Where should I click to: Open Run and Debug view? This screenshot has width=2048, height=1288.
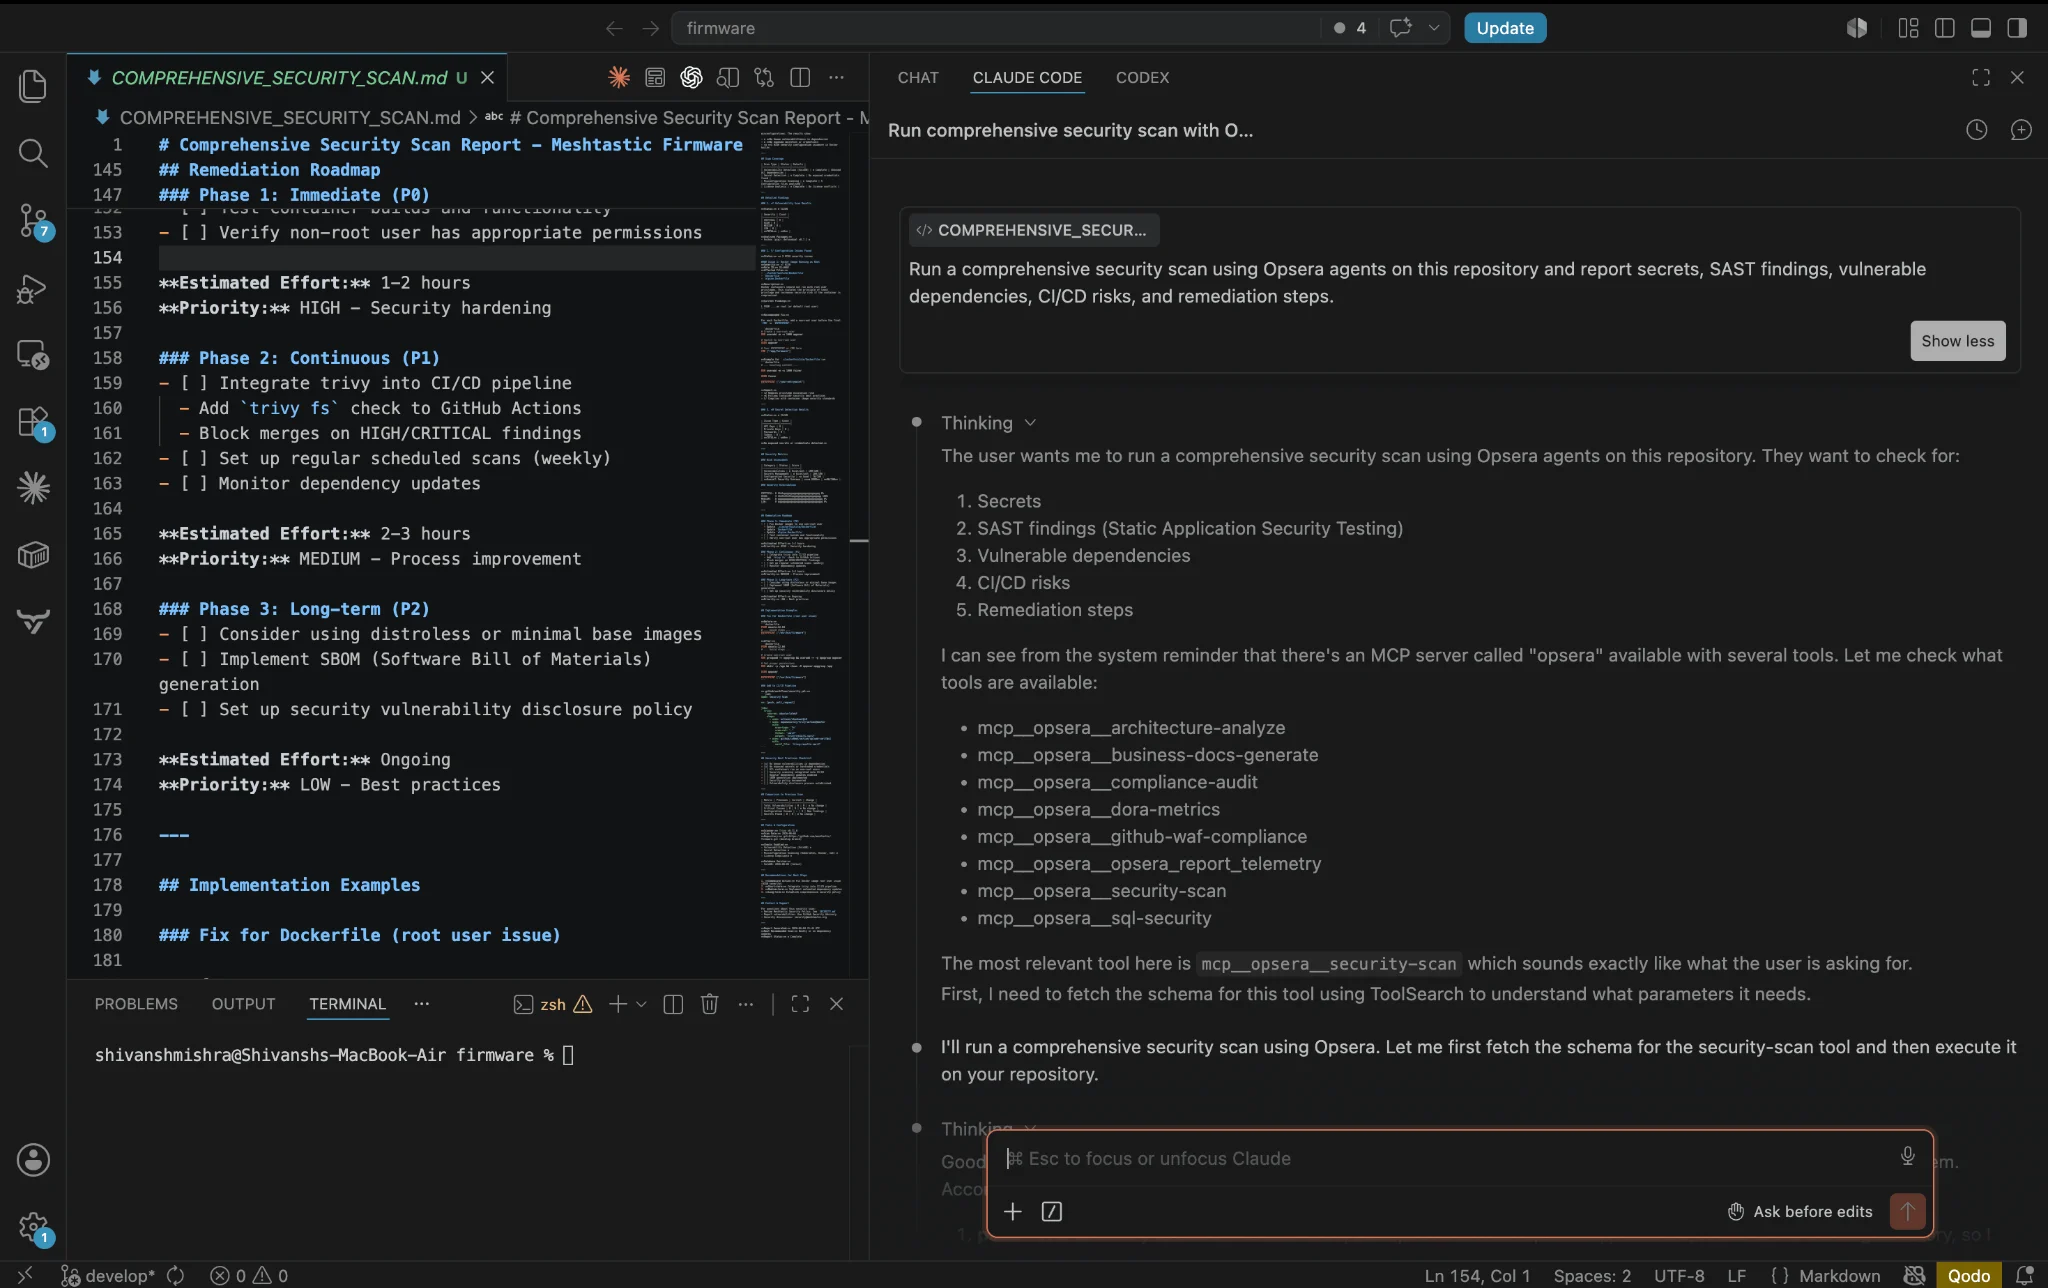(33, 289)
